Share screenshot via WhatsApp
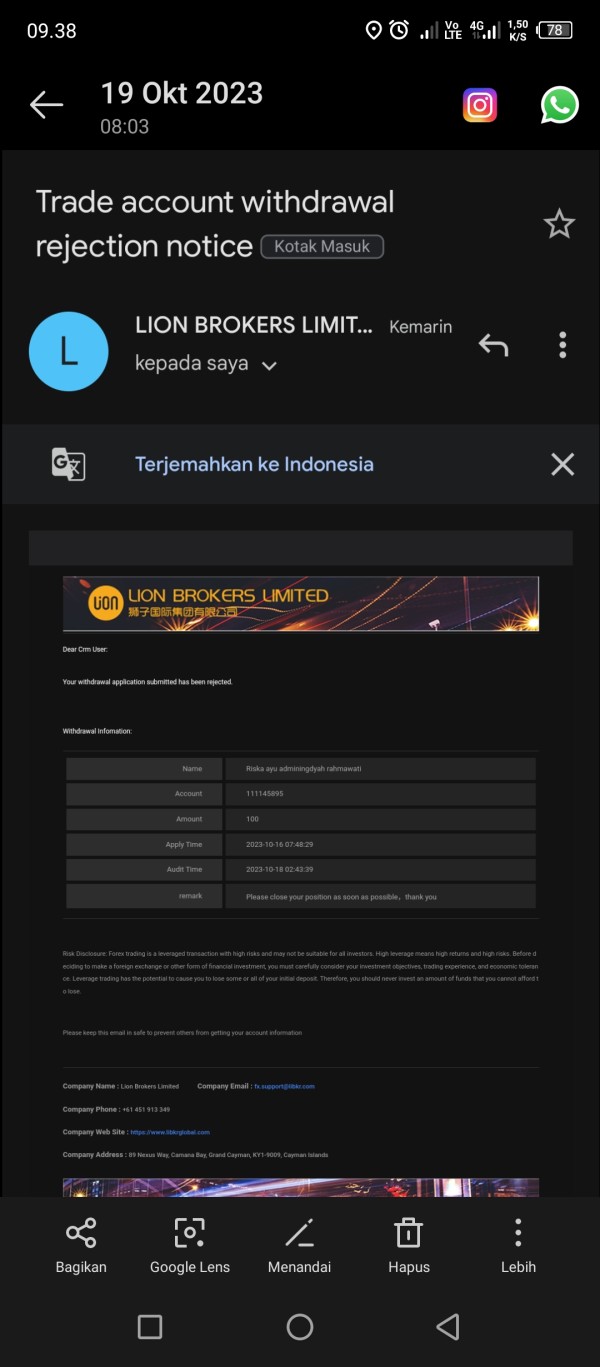600x1367 pixels. 559,105
